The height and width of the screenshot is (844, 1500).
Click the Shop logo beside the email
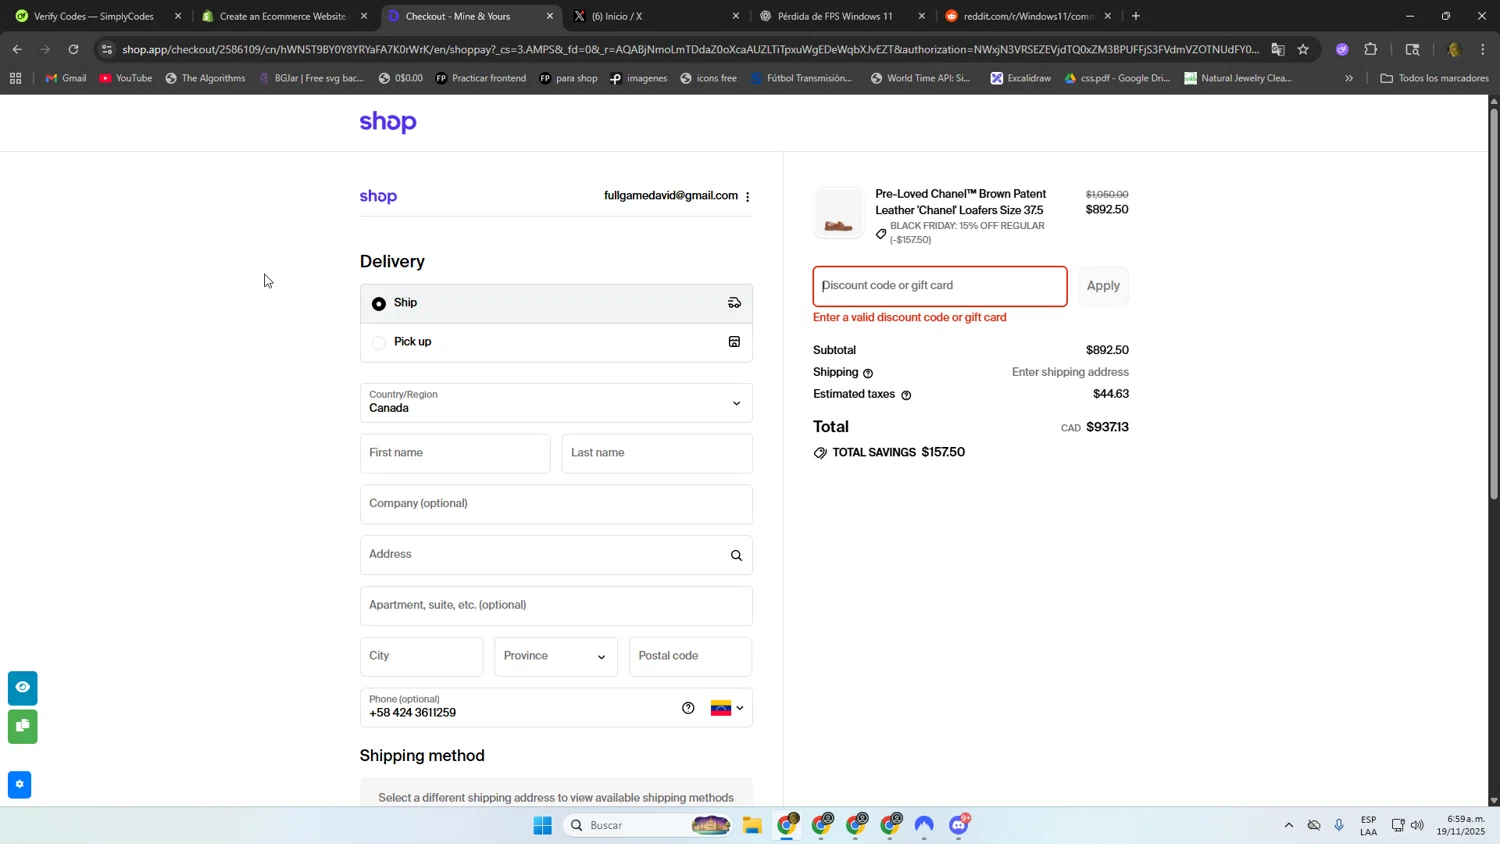379,197
